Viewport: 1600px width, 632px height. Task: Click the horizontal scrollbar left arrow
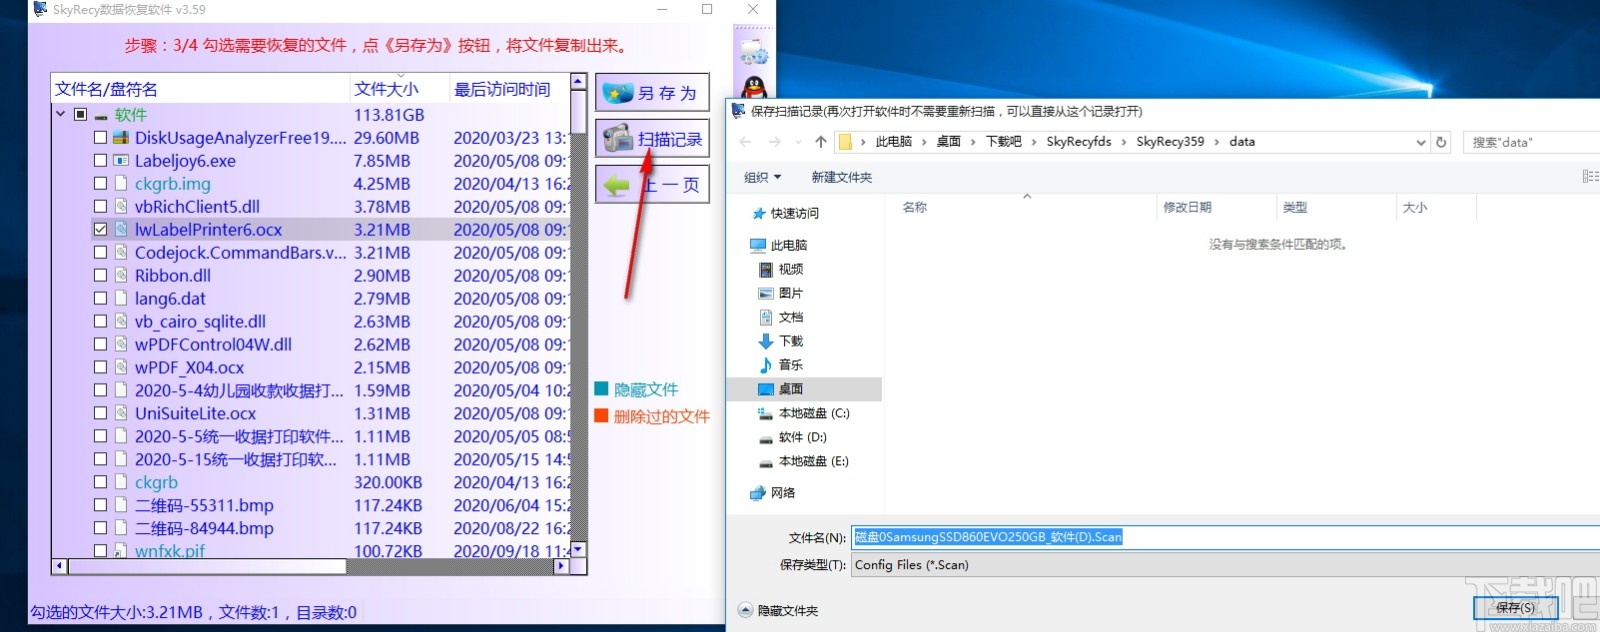[59, 566]
